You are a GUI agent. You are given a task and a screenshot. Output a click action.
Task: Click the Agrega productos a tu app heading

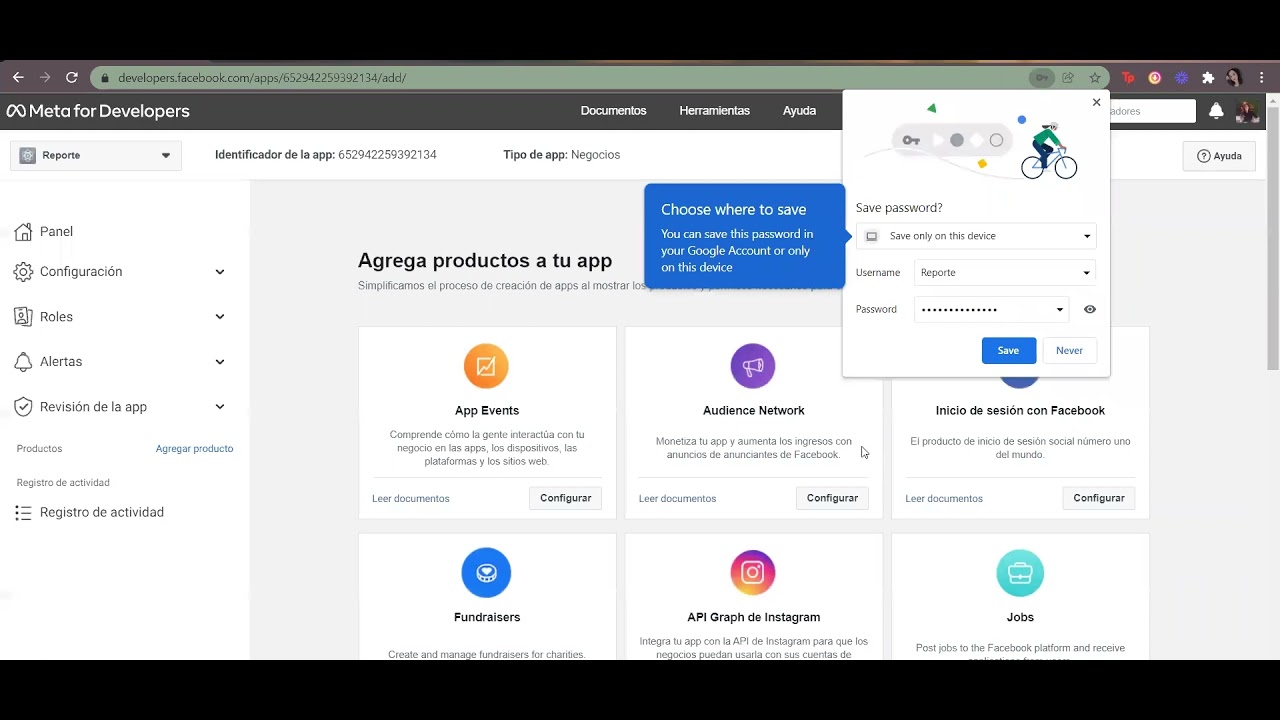[x=485, y=261]
